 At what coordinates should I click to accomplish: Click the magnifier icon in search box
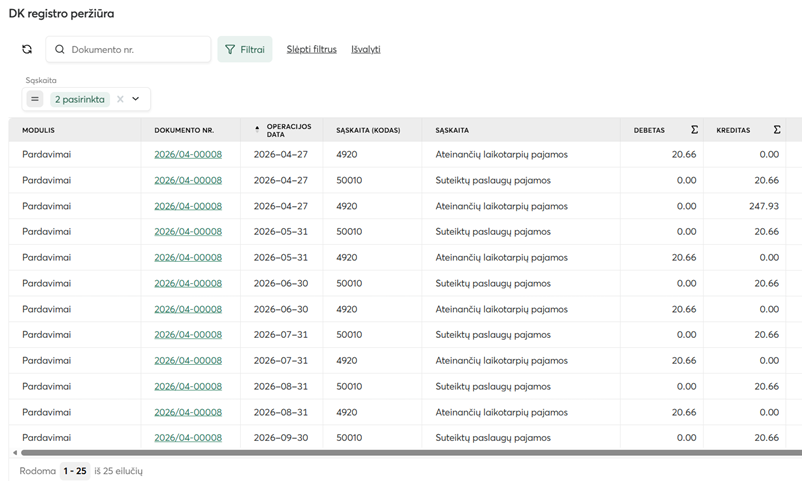click(x=60, y=49)
